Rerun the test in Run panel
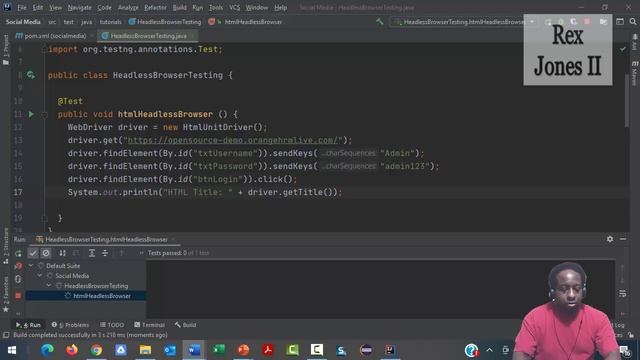This screenshot has width=640, height=360. pyautogui.click(x=18, y=253)
